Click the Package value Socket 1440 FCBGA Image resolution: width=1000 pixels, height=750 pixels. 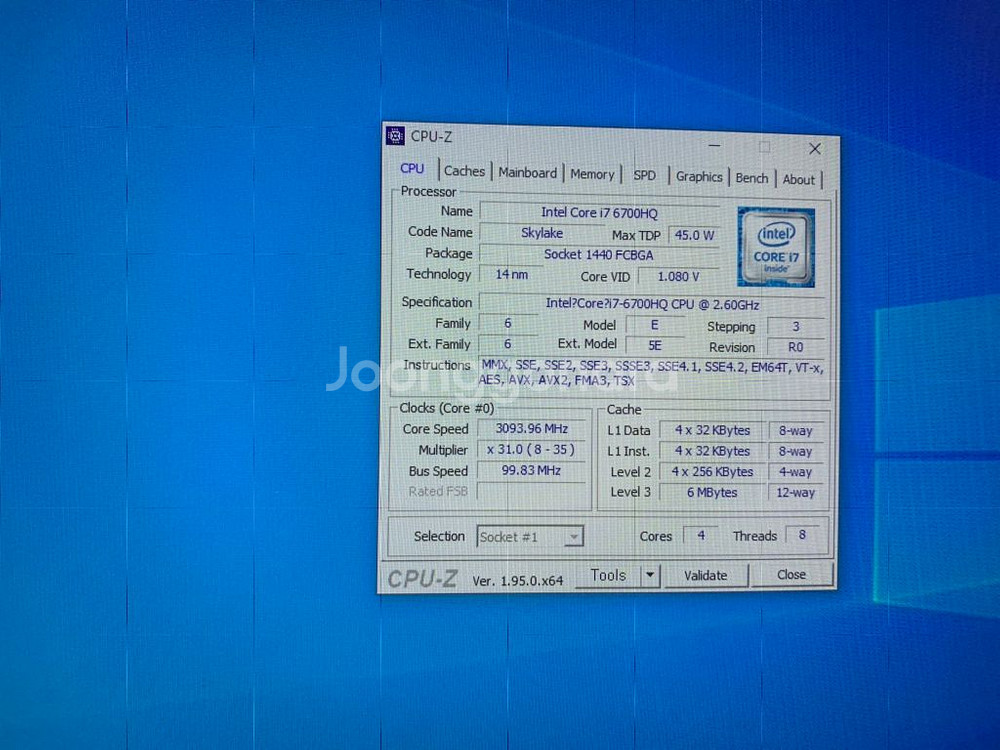599,254
